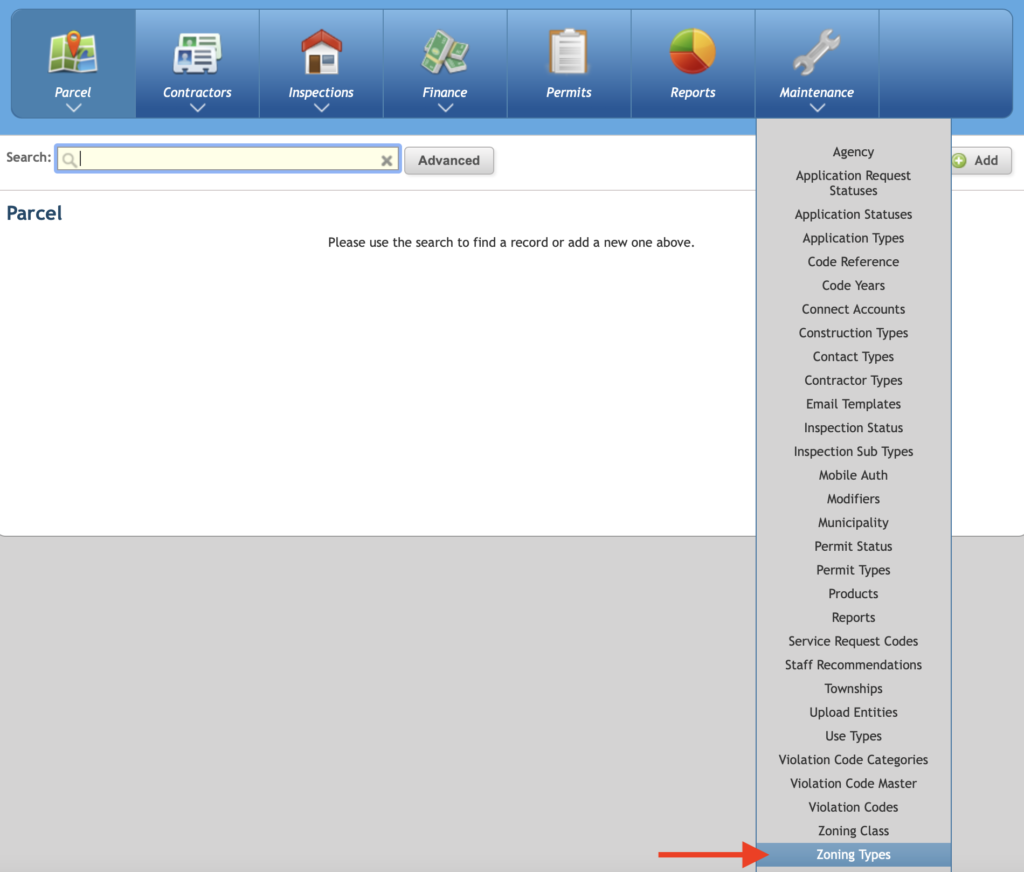Clear the search field with the X icon
Image resolution: width=1024 pixels, height=872 pixels.
[x=387, y=160]
